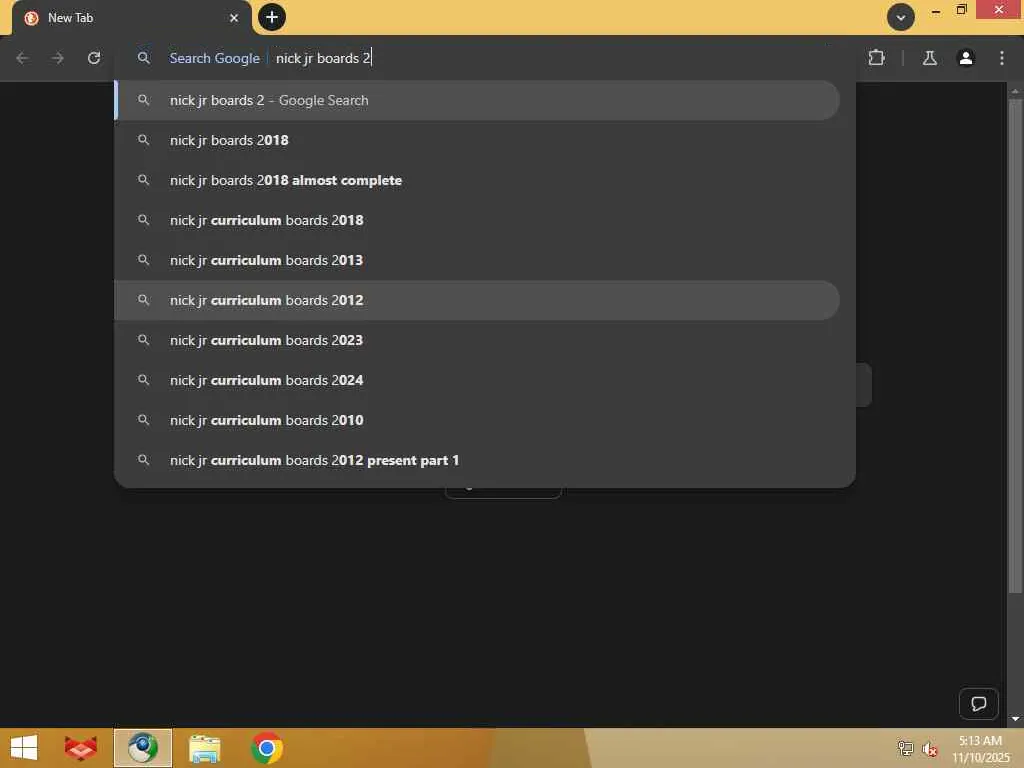Choose suggestion "nick jr boards 2018"
Viewport: 1024px width, 768px height.
(477, 140)
